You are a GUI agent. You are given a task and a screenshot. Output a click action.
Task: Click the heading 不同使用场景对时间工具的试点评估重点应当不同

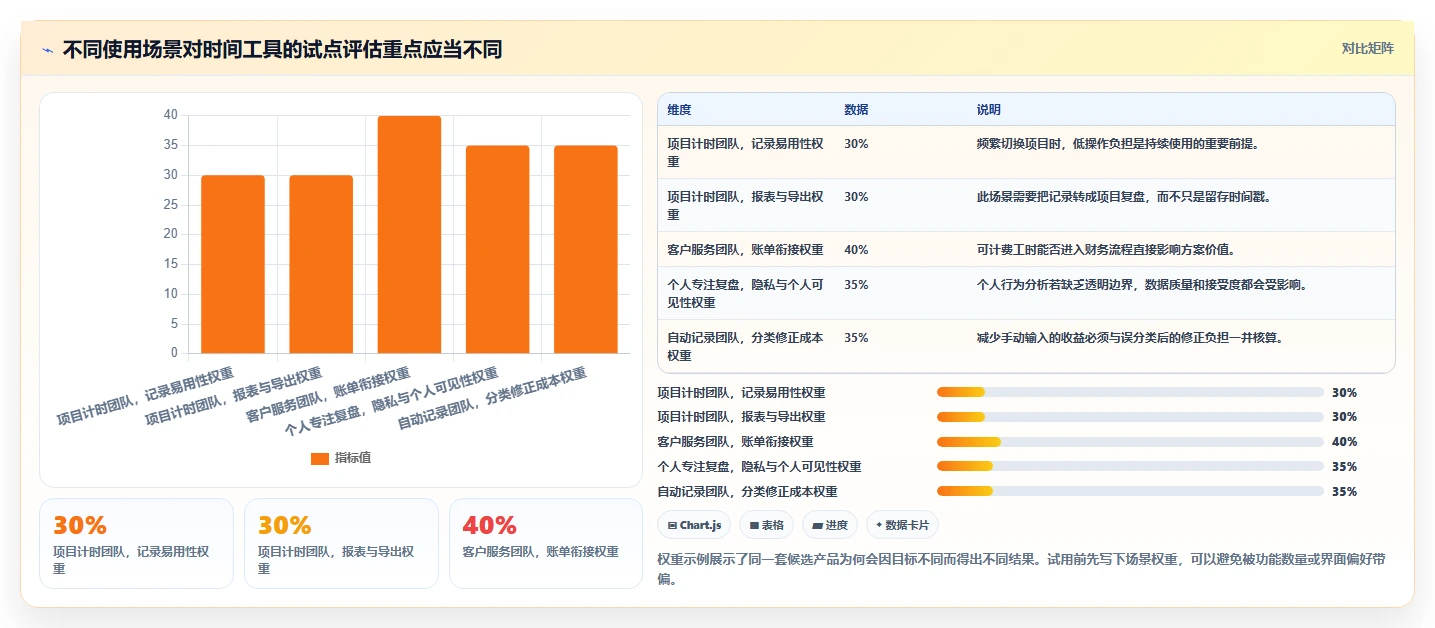282,49
